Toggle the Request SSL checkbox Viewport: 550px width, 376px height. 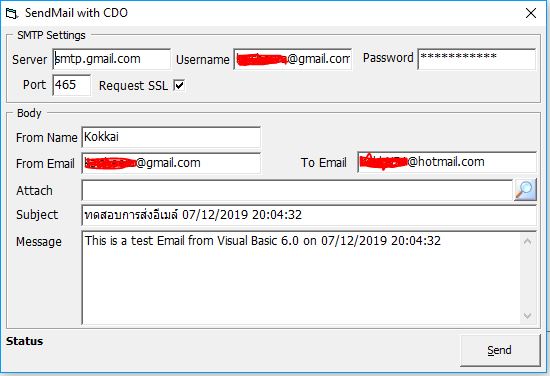(x=179, y=85)
